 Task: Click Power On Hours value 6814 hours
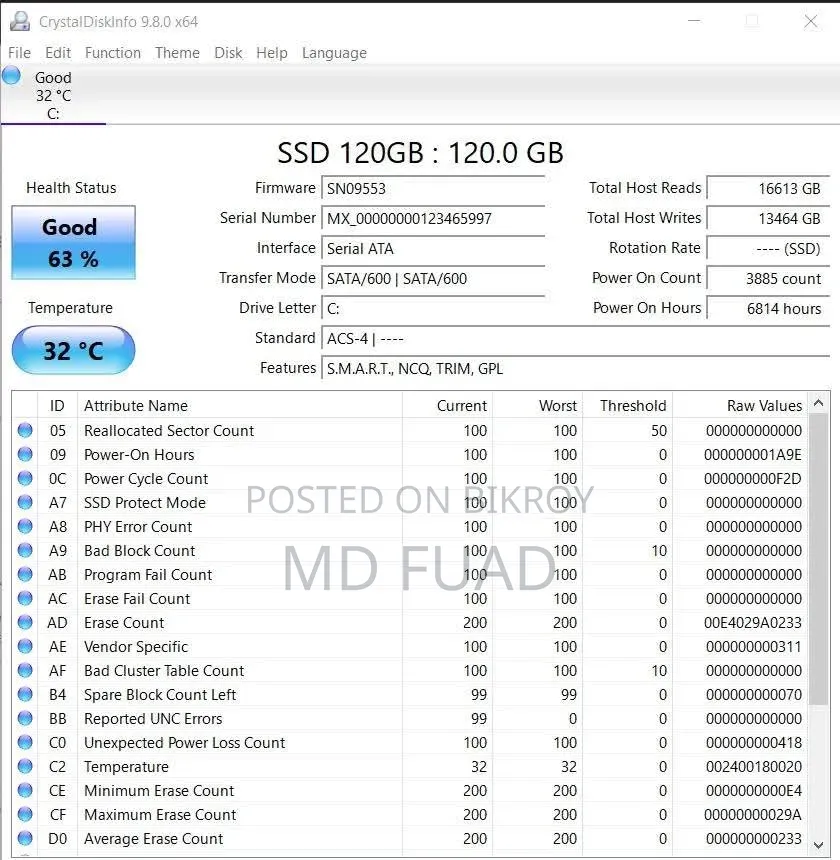click(768, 309)
